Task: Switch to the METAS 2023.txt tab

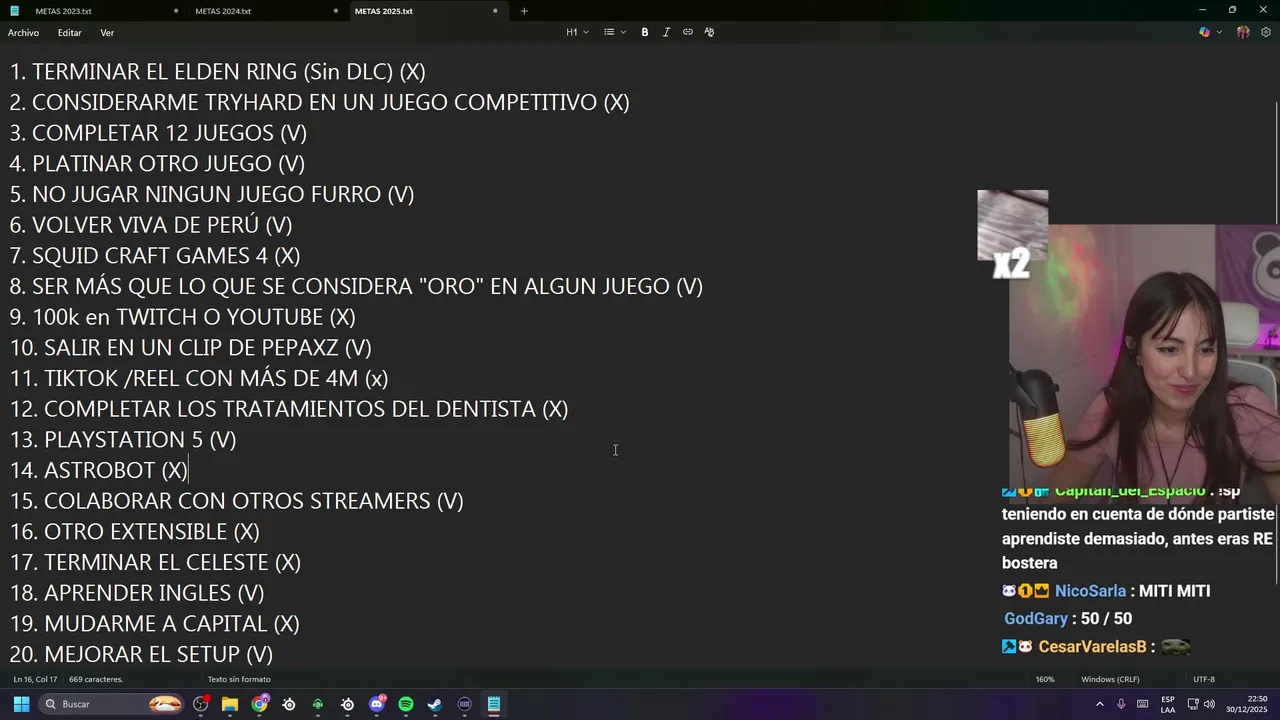Action: [63, 11]
